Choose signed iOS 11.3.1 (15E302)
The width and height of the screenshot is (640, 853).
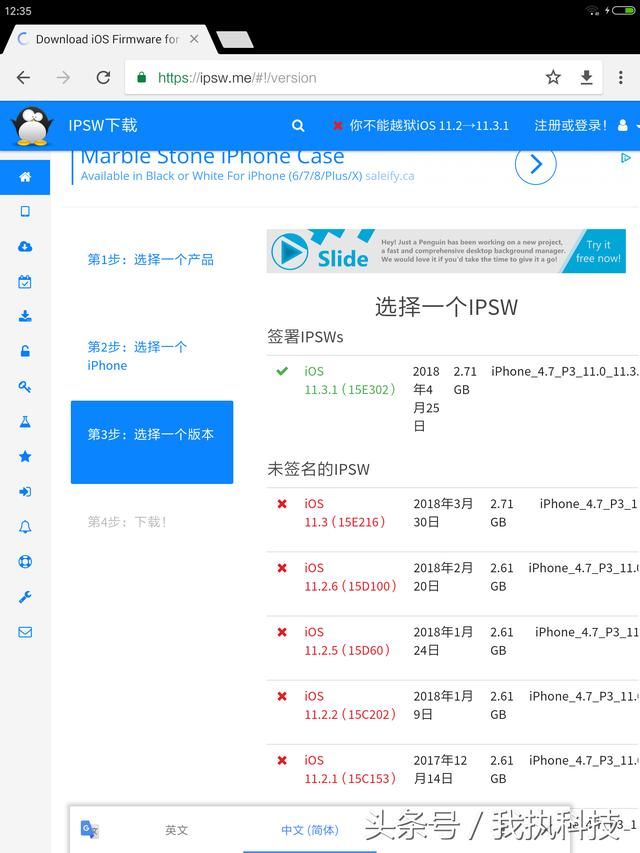(349, 380)
